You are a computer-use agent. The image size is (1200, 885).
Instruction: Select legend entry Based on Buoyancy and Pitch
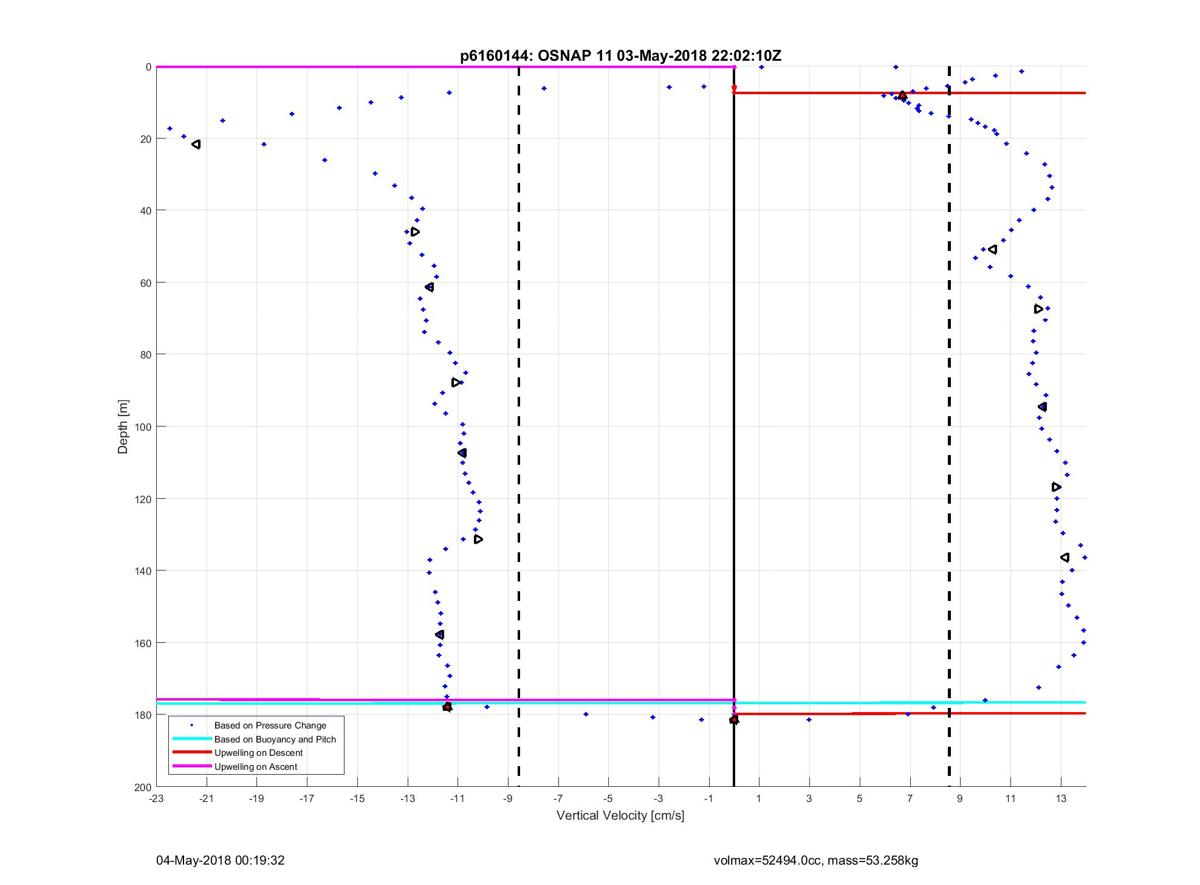[275, 739]
